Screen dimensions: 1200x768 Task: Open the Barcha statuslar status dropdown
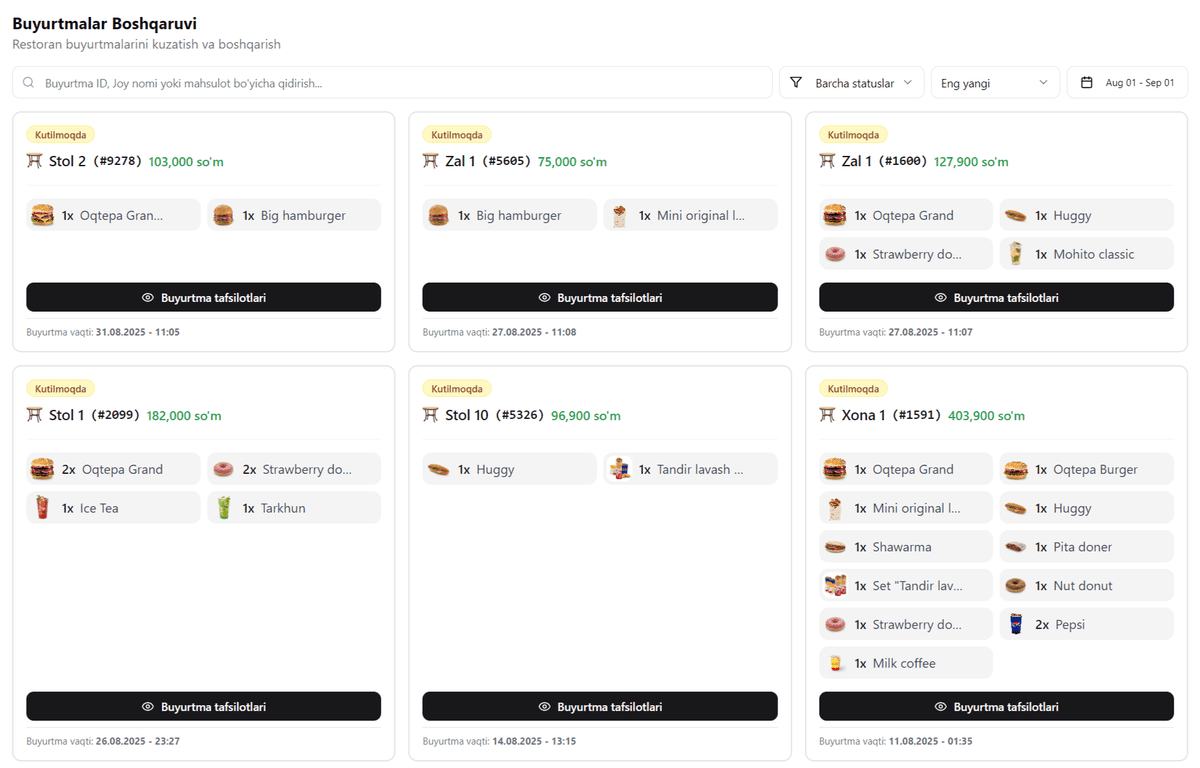[x=853, y=83]
